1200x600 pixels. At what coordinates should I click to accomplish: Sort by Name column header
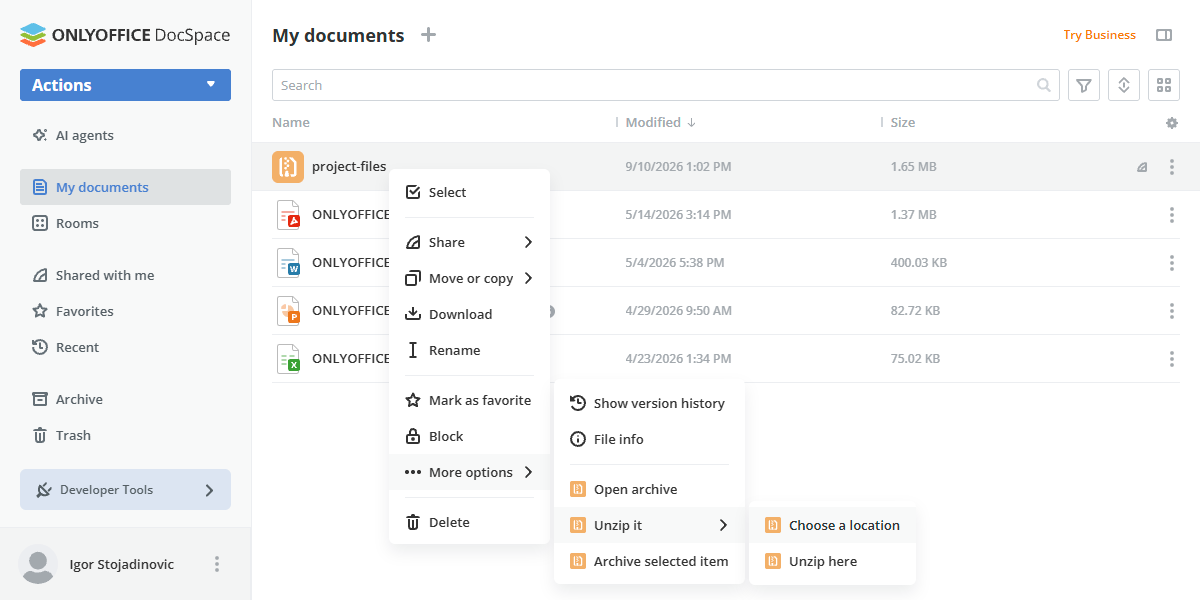coord(291,122)
